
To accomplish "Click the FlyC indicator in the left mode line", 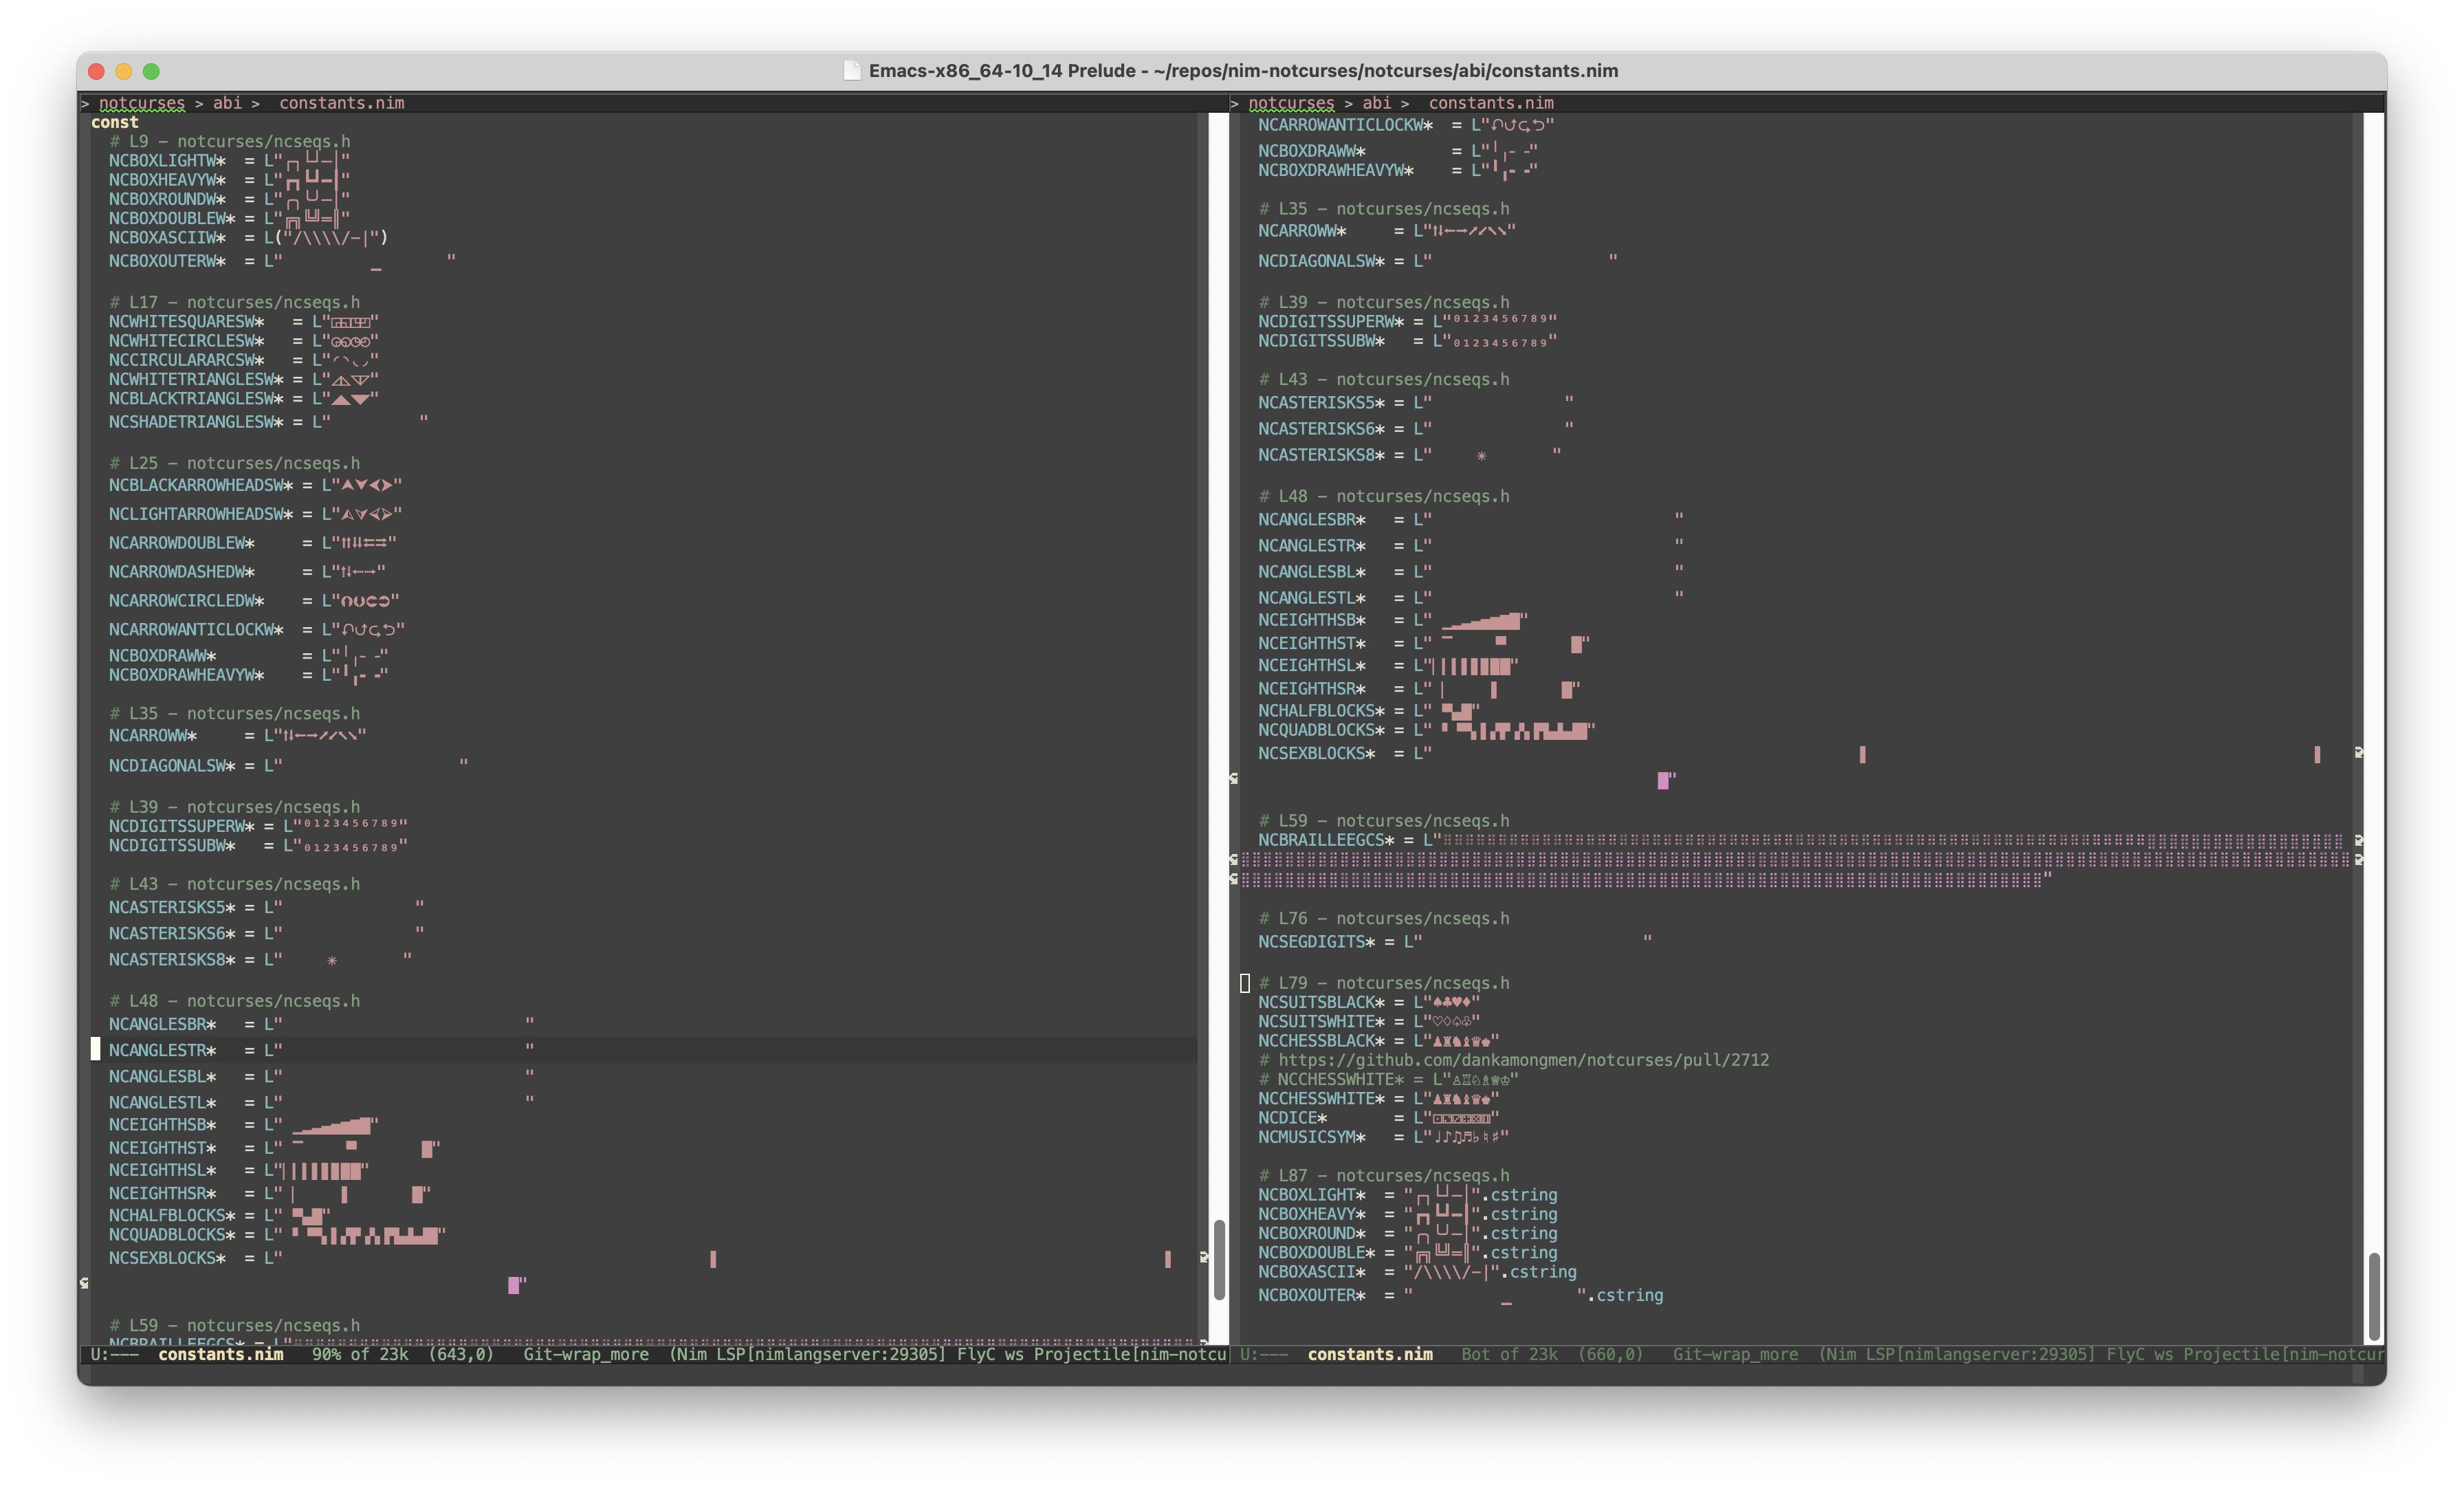I will pyautogui.click(x=976, y=1354).
